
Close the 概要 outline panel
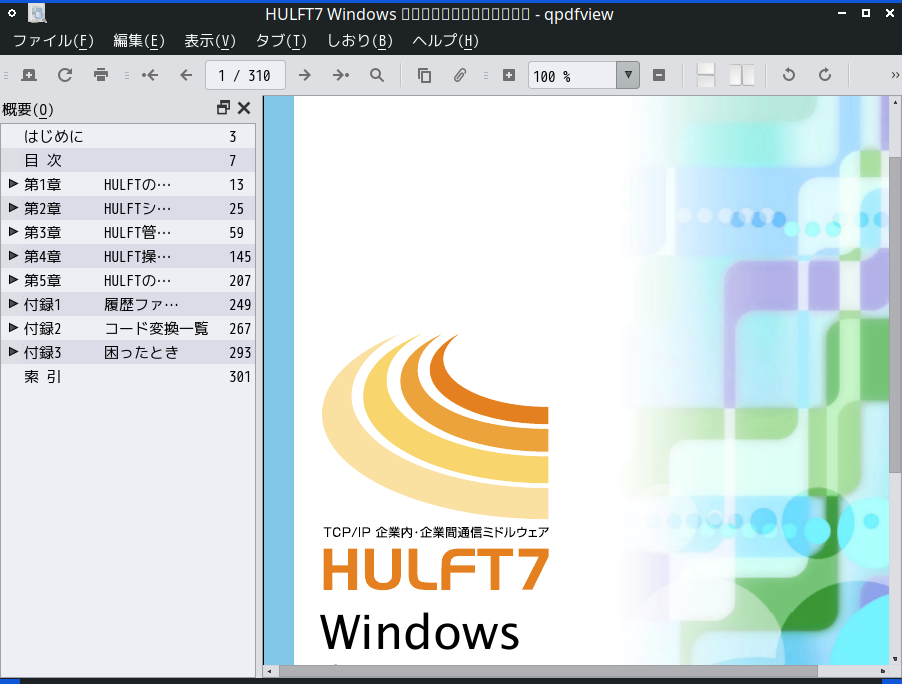pos(244,108)
